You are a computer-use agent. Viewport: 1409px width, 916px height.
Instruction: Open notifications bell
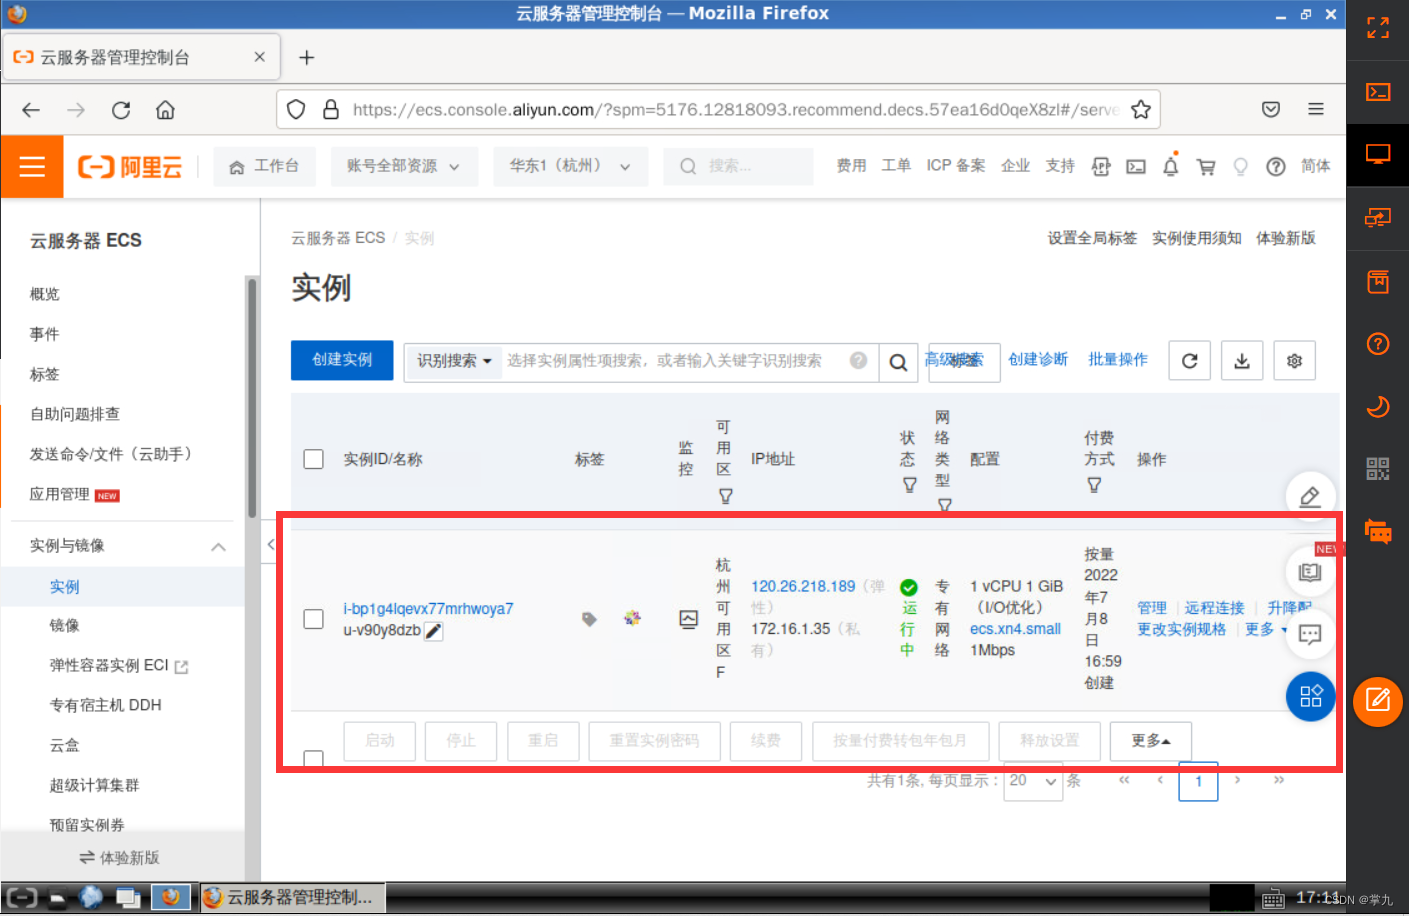tap(1171, 167)
